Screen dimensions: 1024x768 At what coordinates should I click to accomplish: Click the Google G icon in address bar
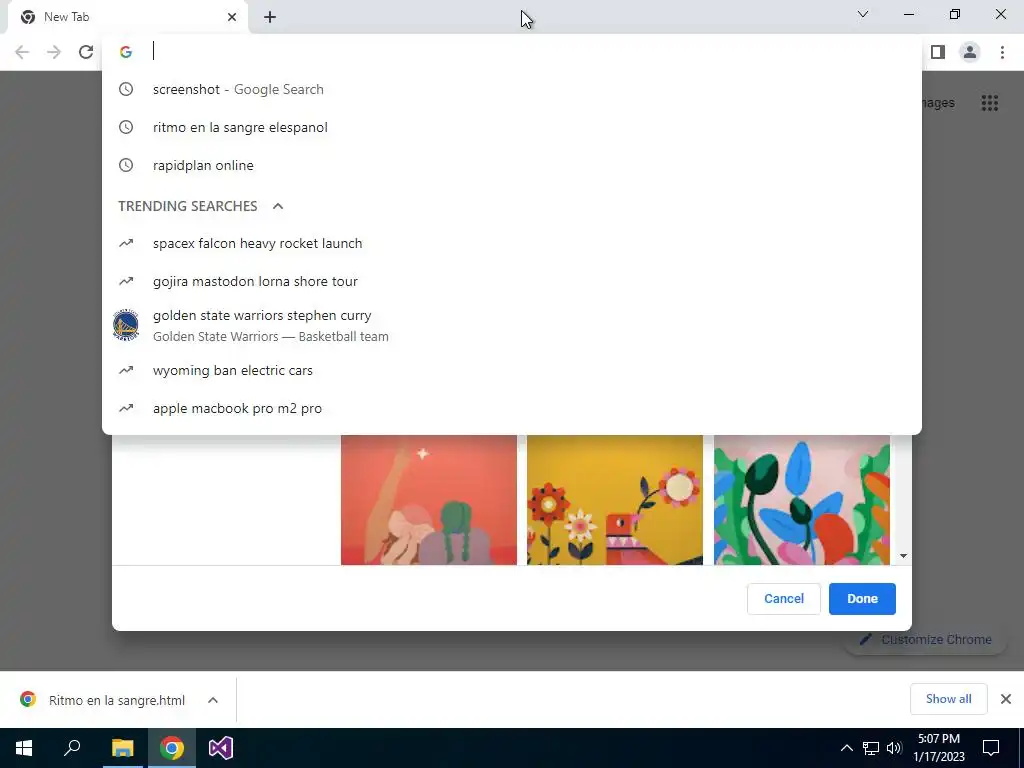point(126,52)
